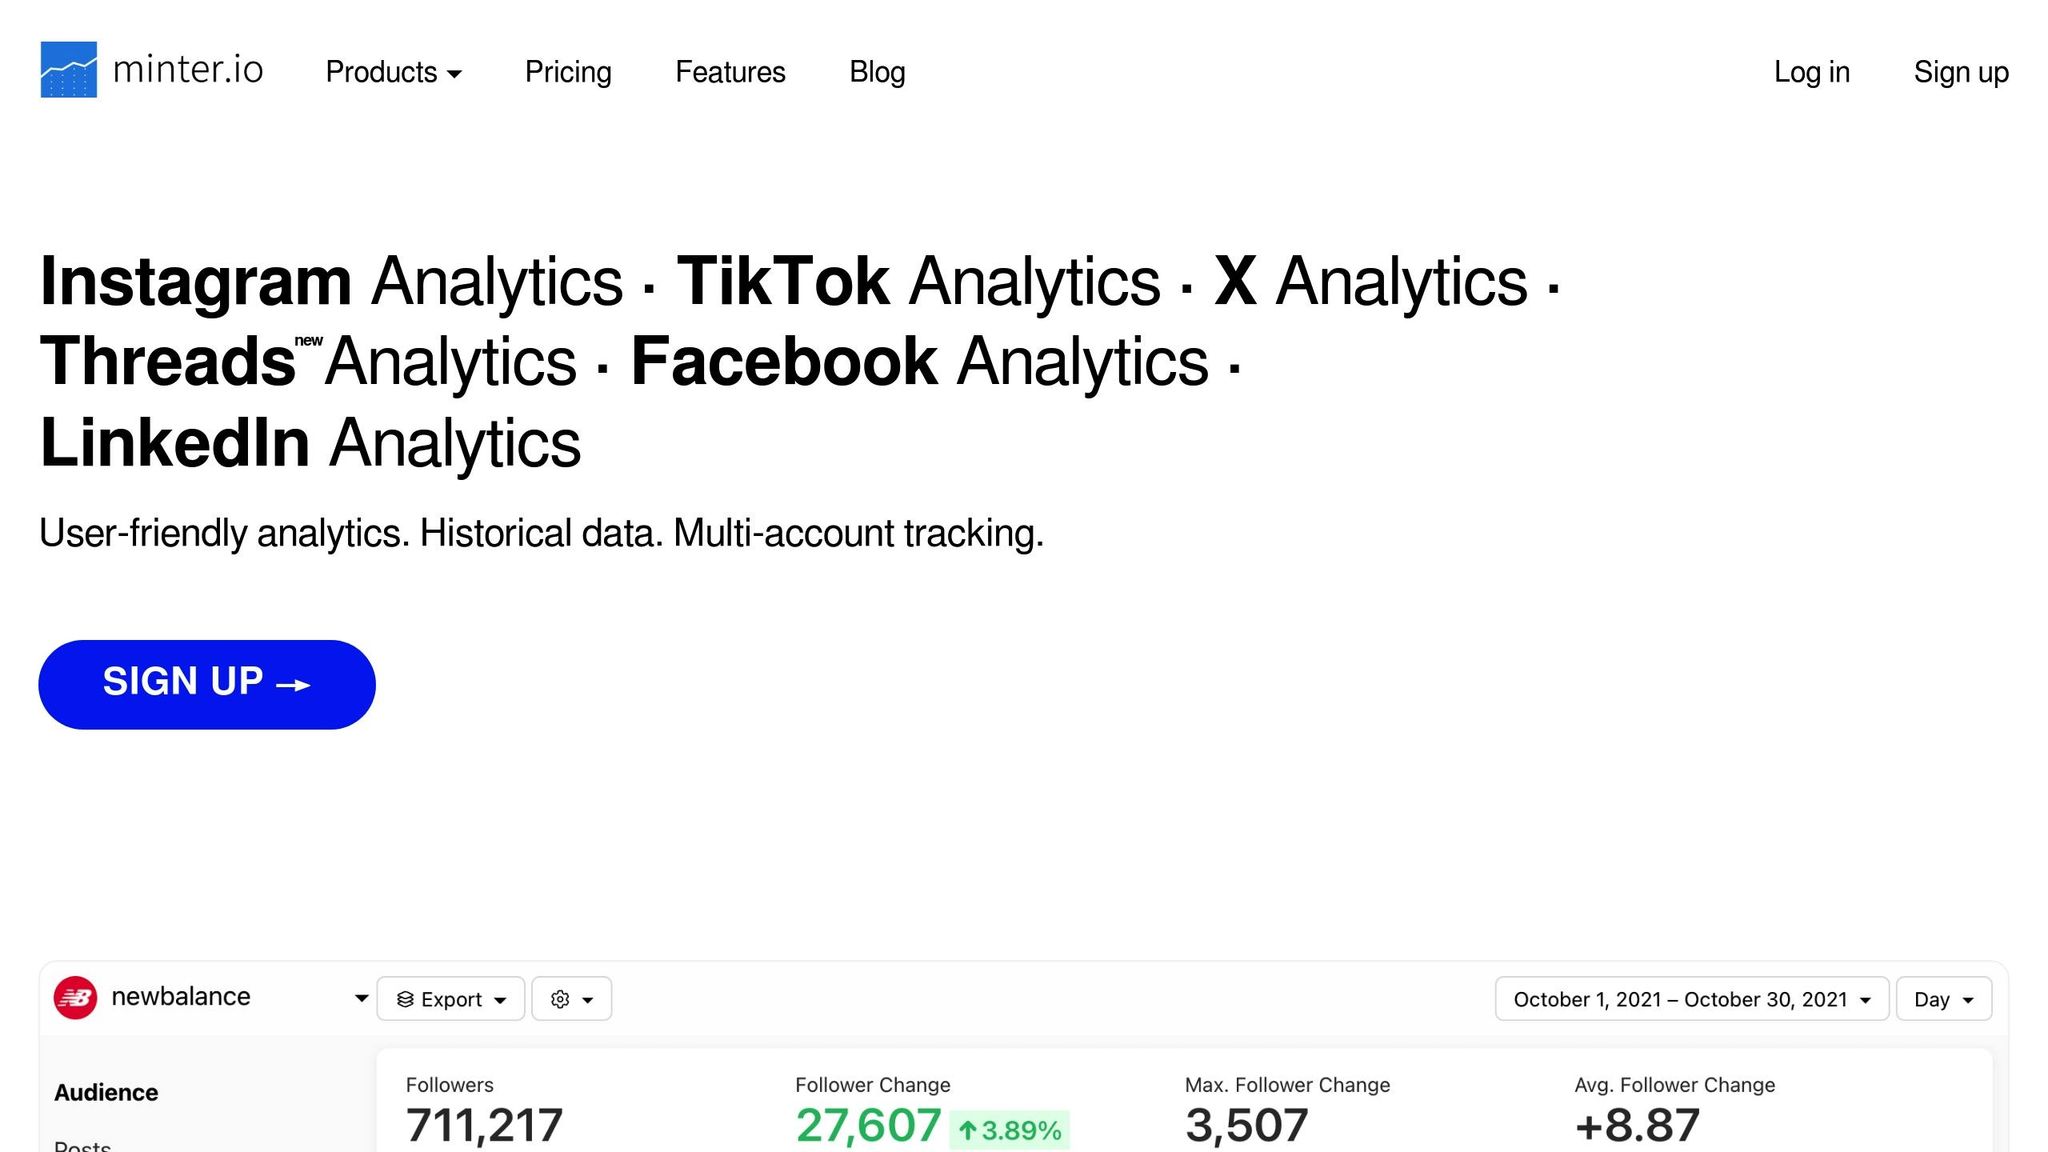Select the Posts sidebar item
Screen dimensions: 2048x1152
83,1145
